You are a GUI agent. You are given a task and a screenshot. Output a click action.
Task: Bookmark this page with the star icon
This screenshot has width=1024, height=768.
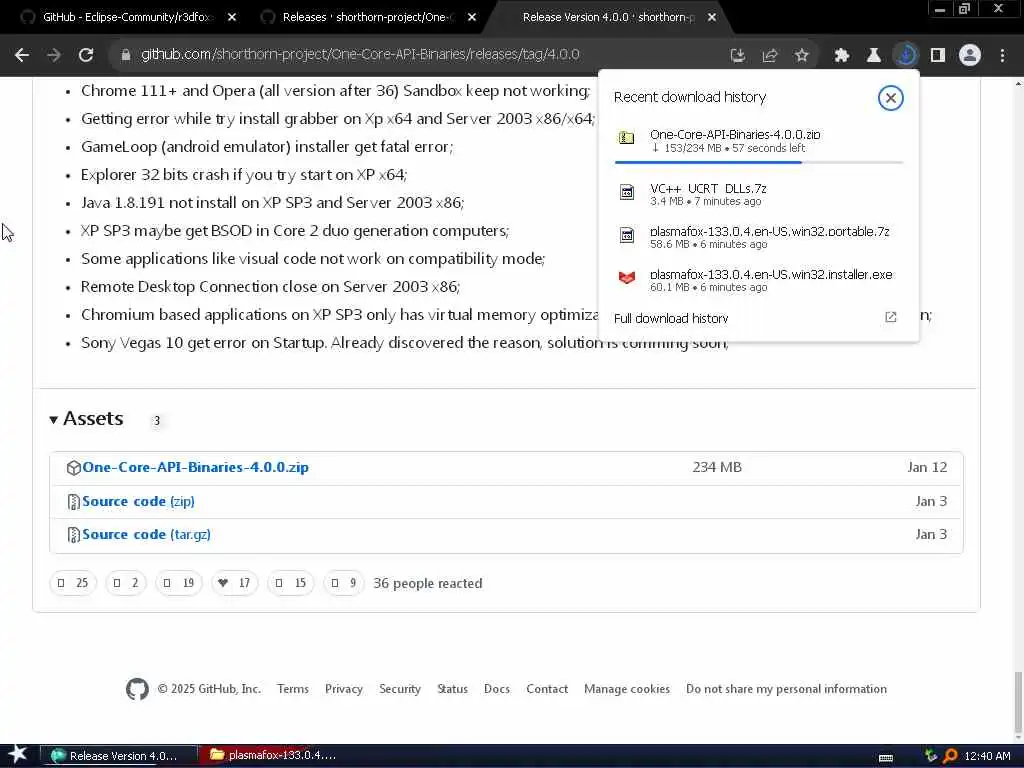point(802,56)
